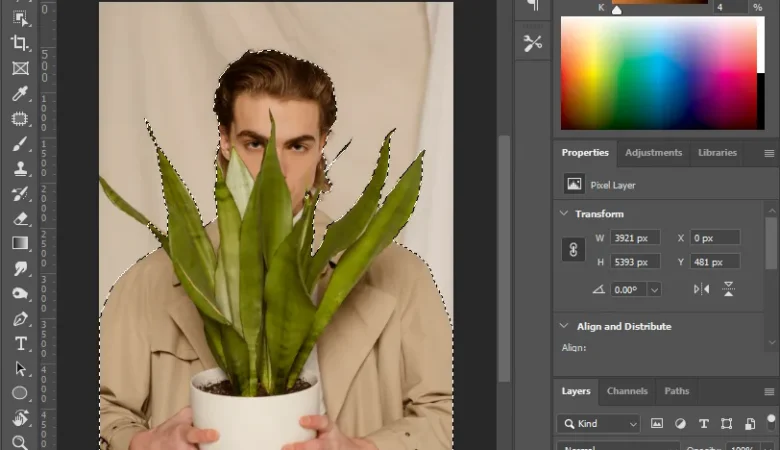Select the Eraser tool
Image resolution: width=780 pixels, height=450 pixels.
point(20,218)
